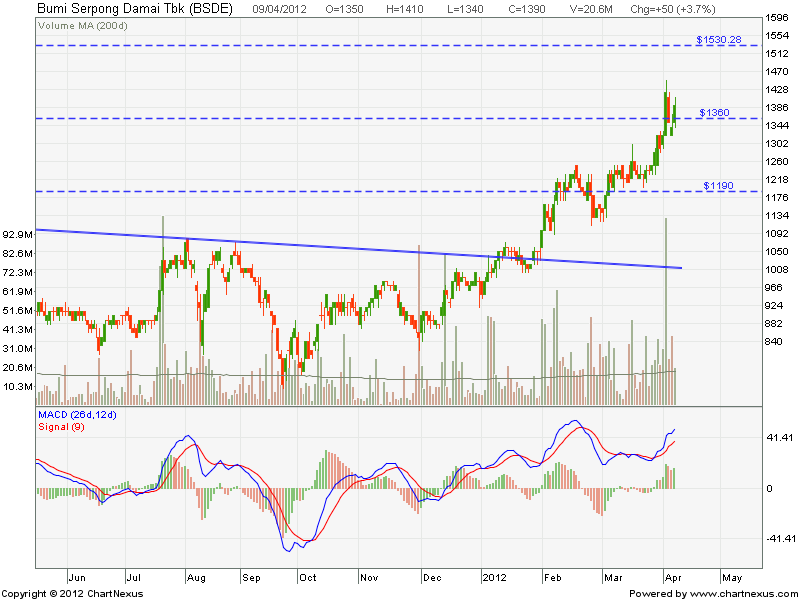Click the H=1410 high price value
The width and height of the screenshot is (800, 600).
pyautogui.click(x=405, y=9)
